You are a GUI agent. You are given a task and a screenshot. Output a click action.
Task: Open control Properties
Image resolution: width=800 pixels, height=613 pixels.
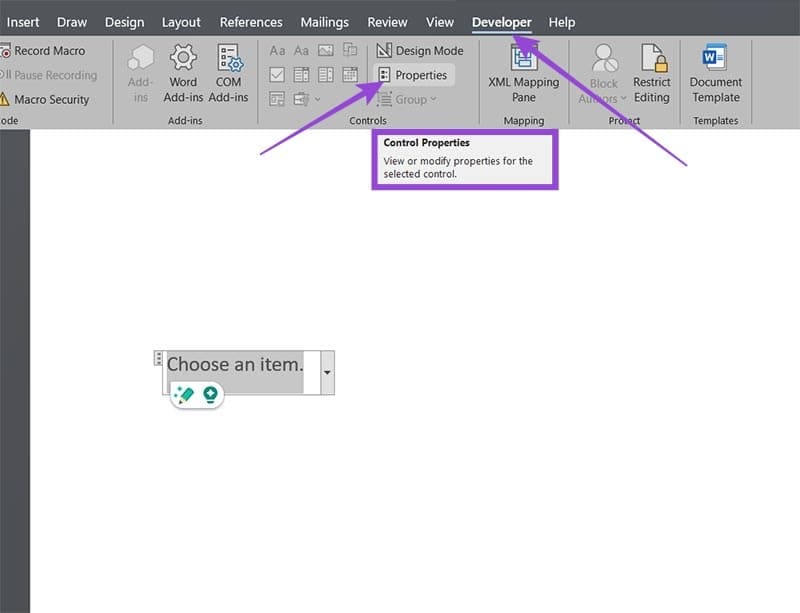413,75
